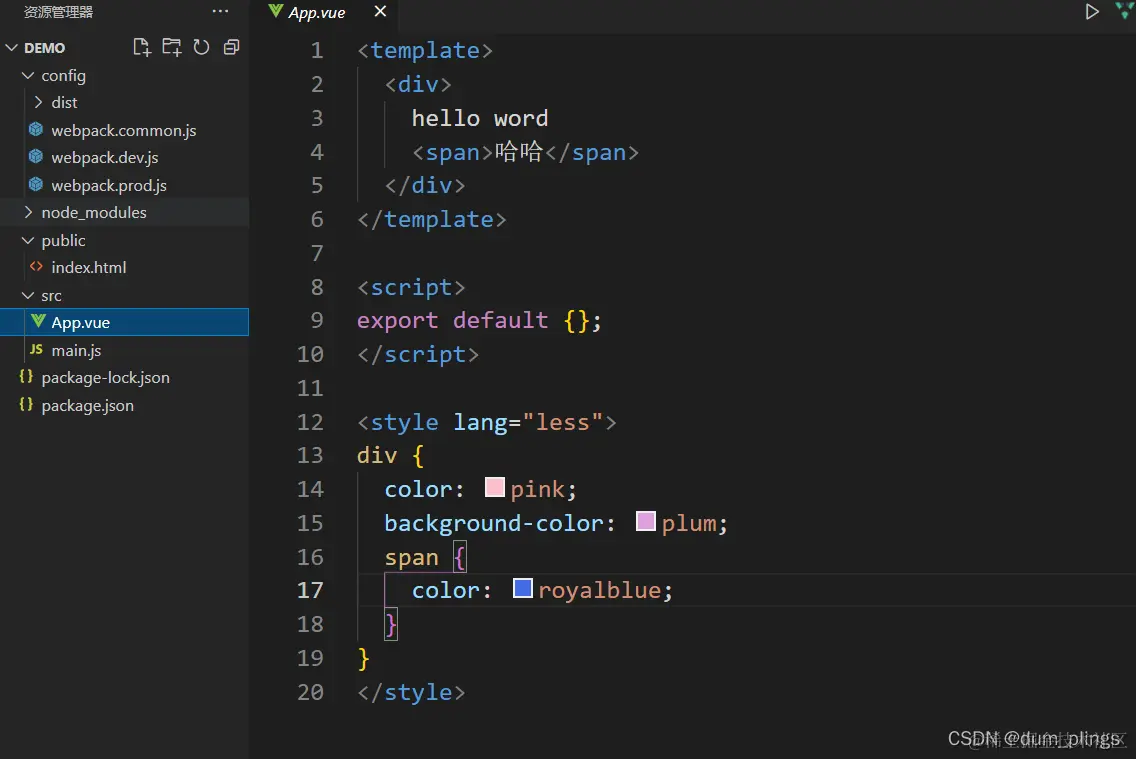The width and height of the screenshot is (1136, 759).
Task: Click the Vue icon beside App.vue in tree
Action: pos(38,322)
